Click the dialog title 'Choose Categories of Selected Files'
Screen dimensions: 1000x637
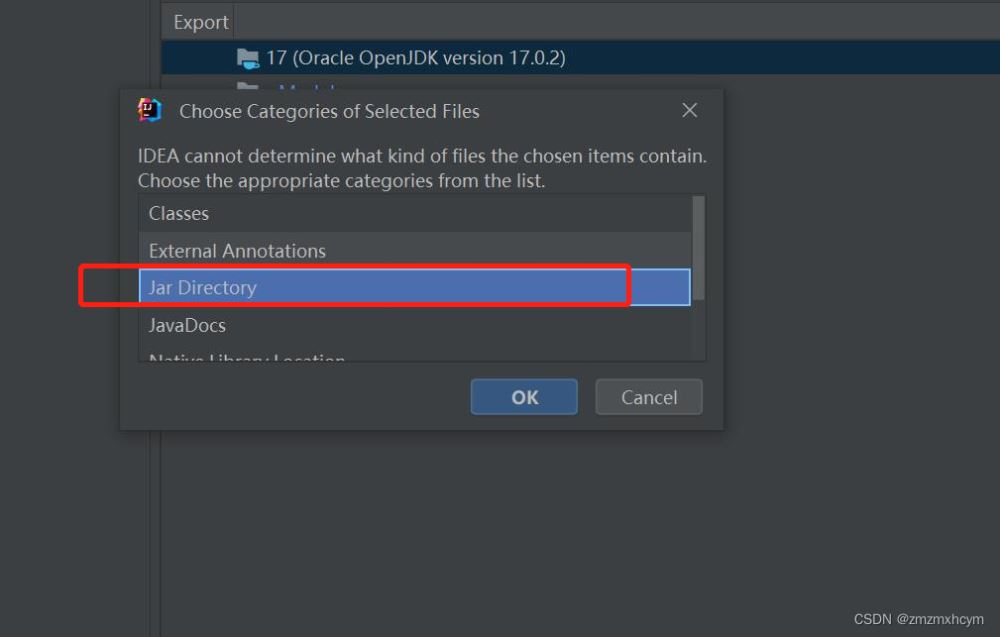pyautogui.click(x=329, y=111)
